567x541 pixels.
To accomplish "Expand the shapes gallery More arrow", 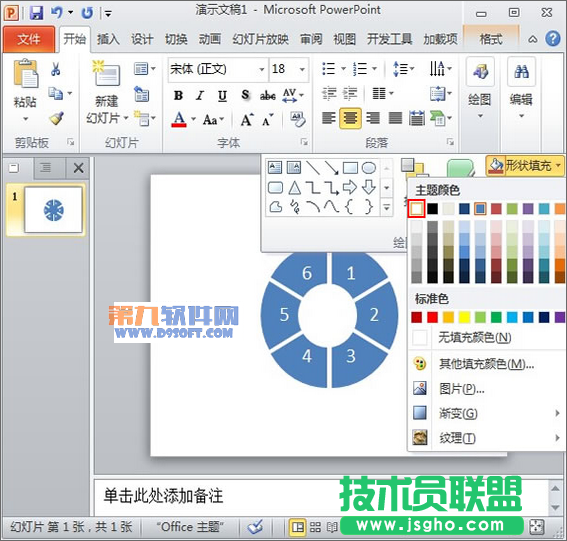I will (387, 208).
